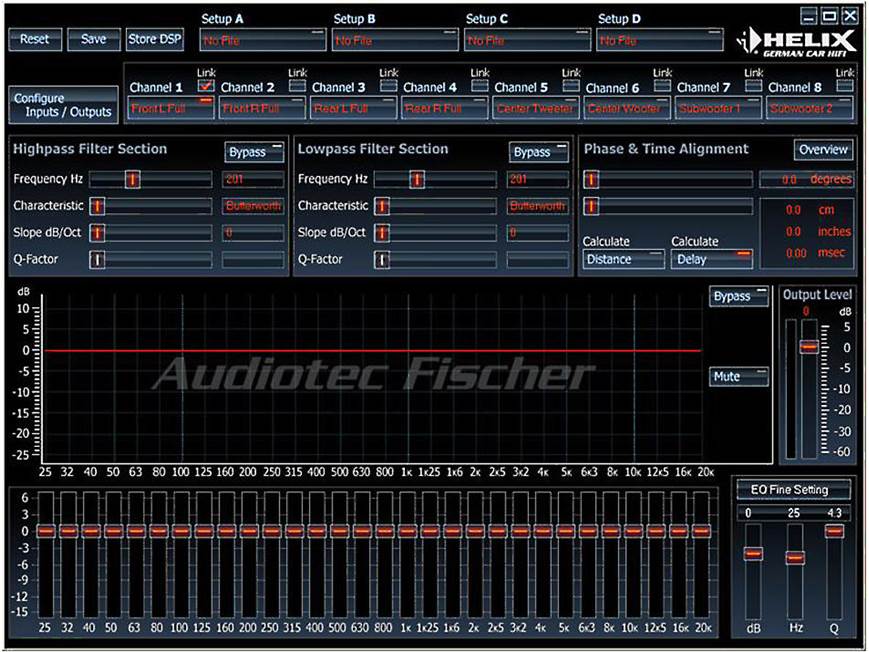
Task: Enable the Channel 2 Link checkbox
Action: [297, 86]
